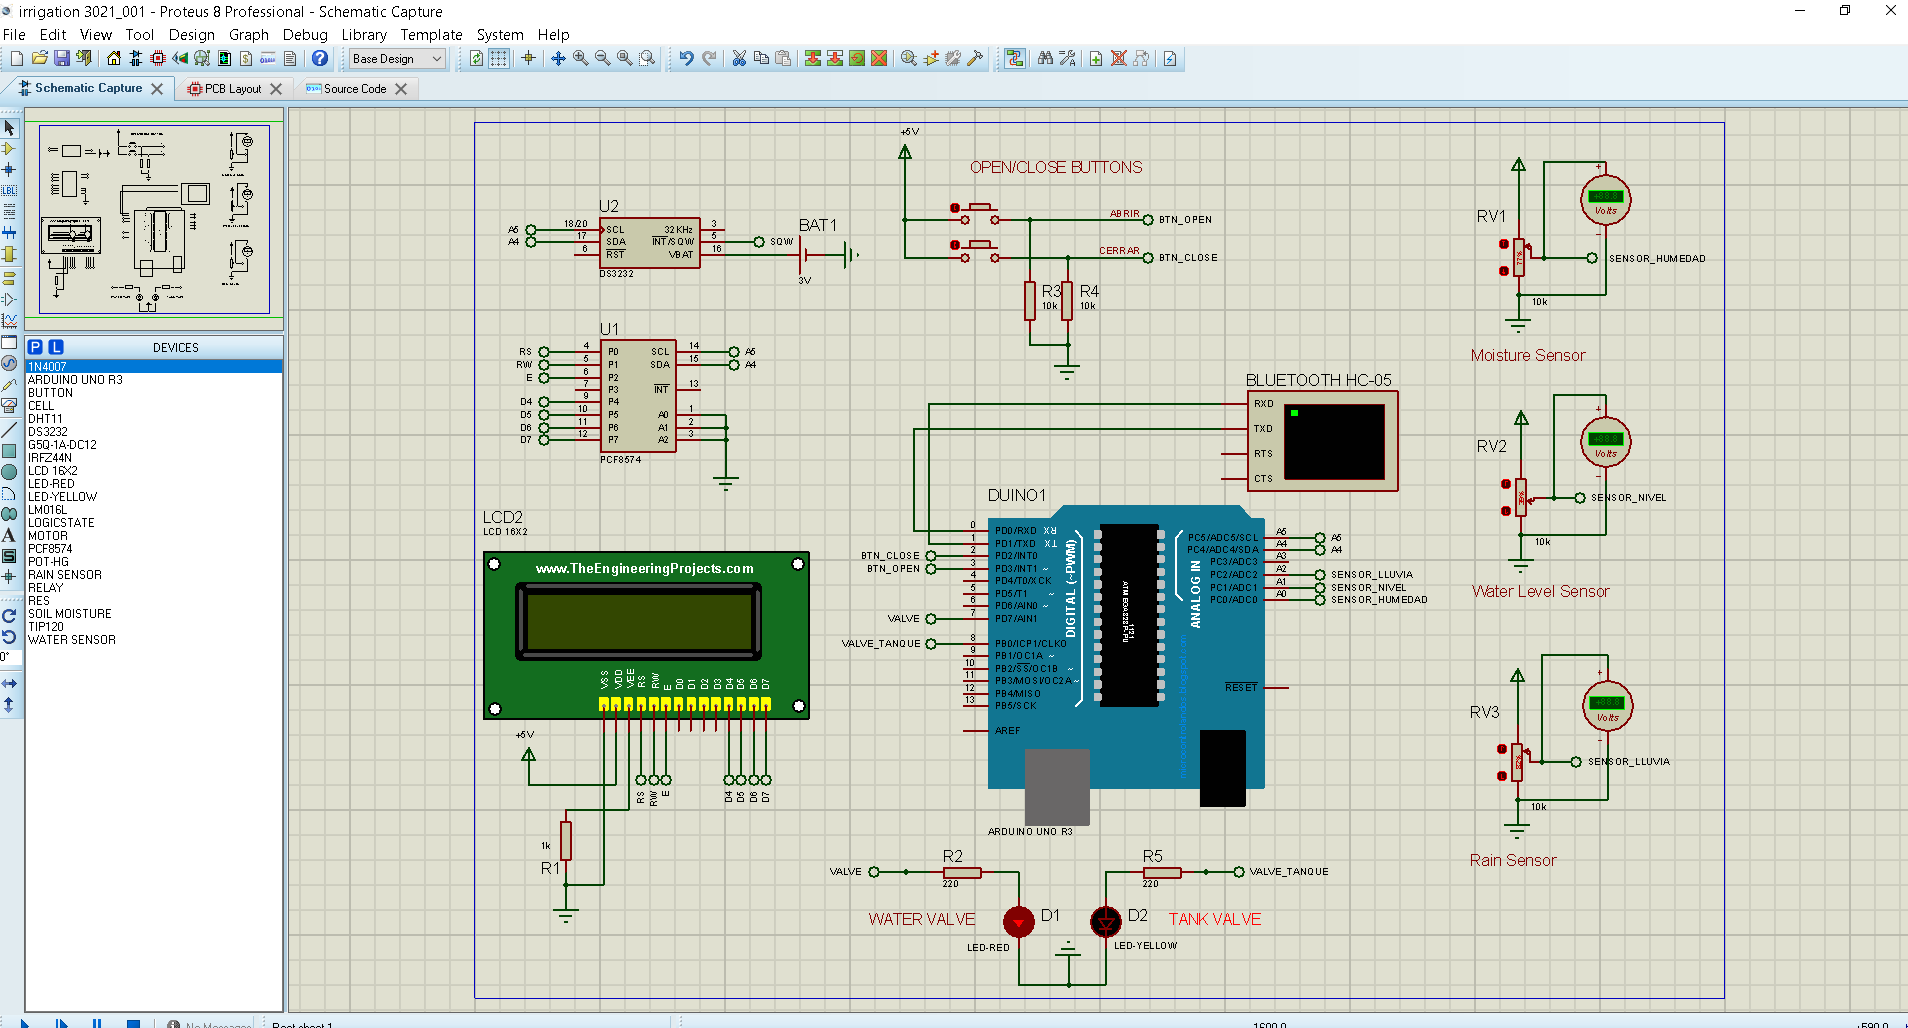
Task: Open the Graph menu
Action: (x=249, y=35)
